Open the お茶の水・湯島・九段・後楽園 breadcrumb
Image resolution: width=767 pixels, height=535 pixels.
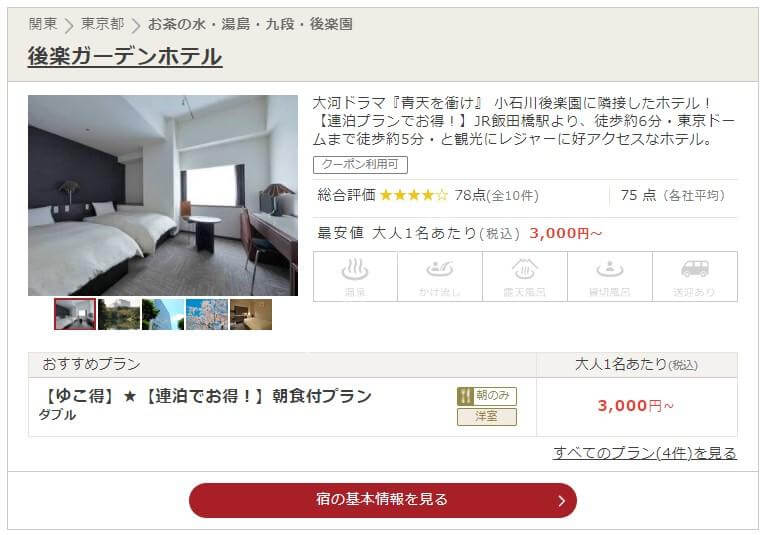250,24
